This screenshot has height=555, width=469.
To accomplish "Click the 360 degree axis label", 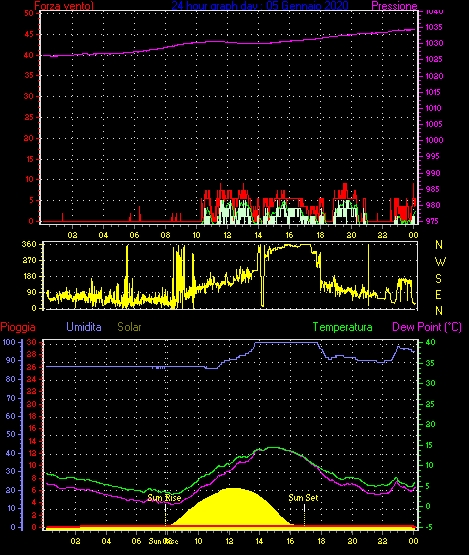I will click(x=29, y=244).
